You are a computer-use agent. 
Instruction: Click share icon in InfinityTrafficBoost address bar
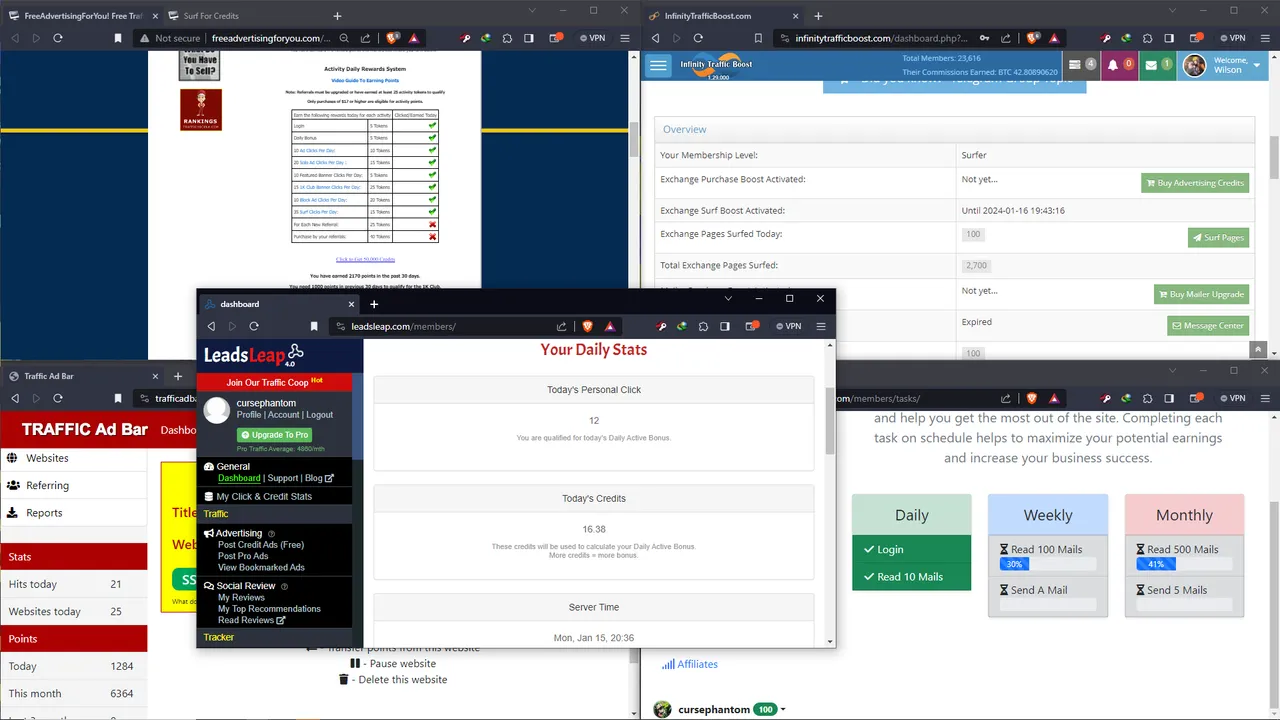1006,38
